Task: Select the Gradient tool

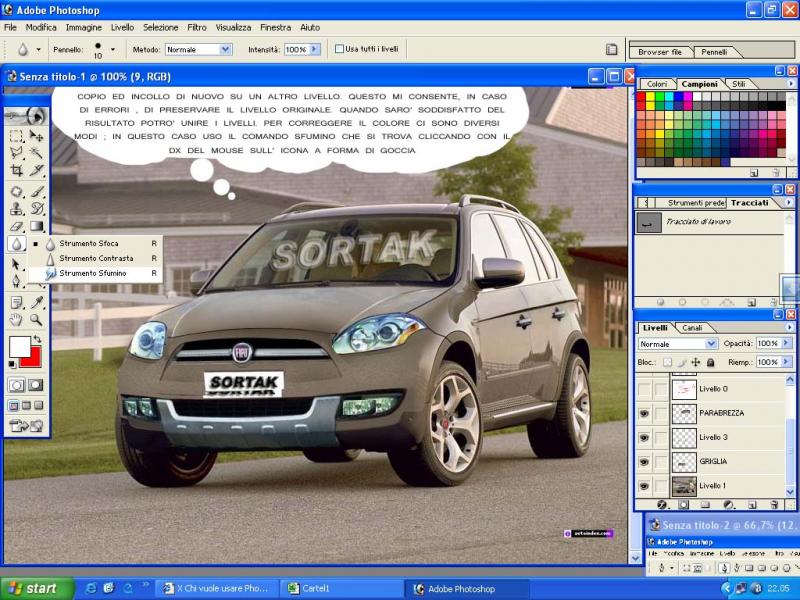Action: pyautogui.click(x=36, y=226)
